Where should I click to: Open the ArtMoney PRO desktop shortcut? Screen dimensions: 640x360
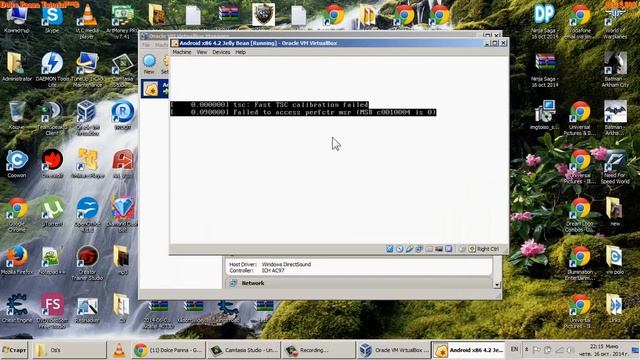pos(122,21)
